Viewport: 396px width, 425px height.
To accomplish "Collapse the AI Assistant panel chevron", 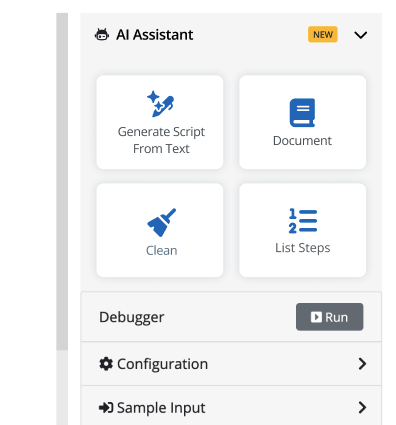I will point(360,35).
